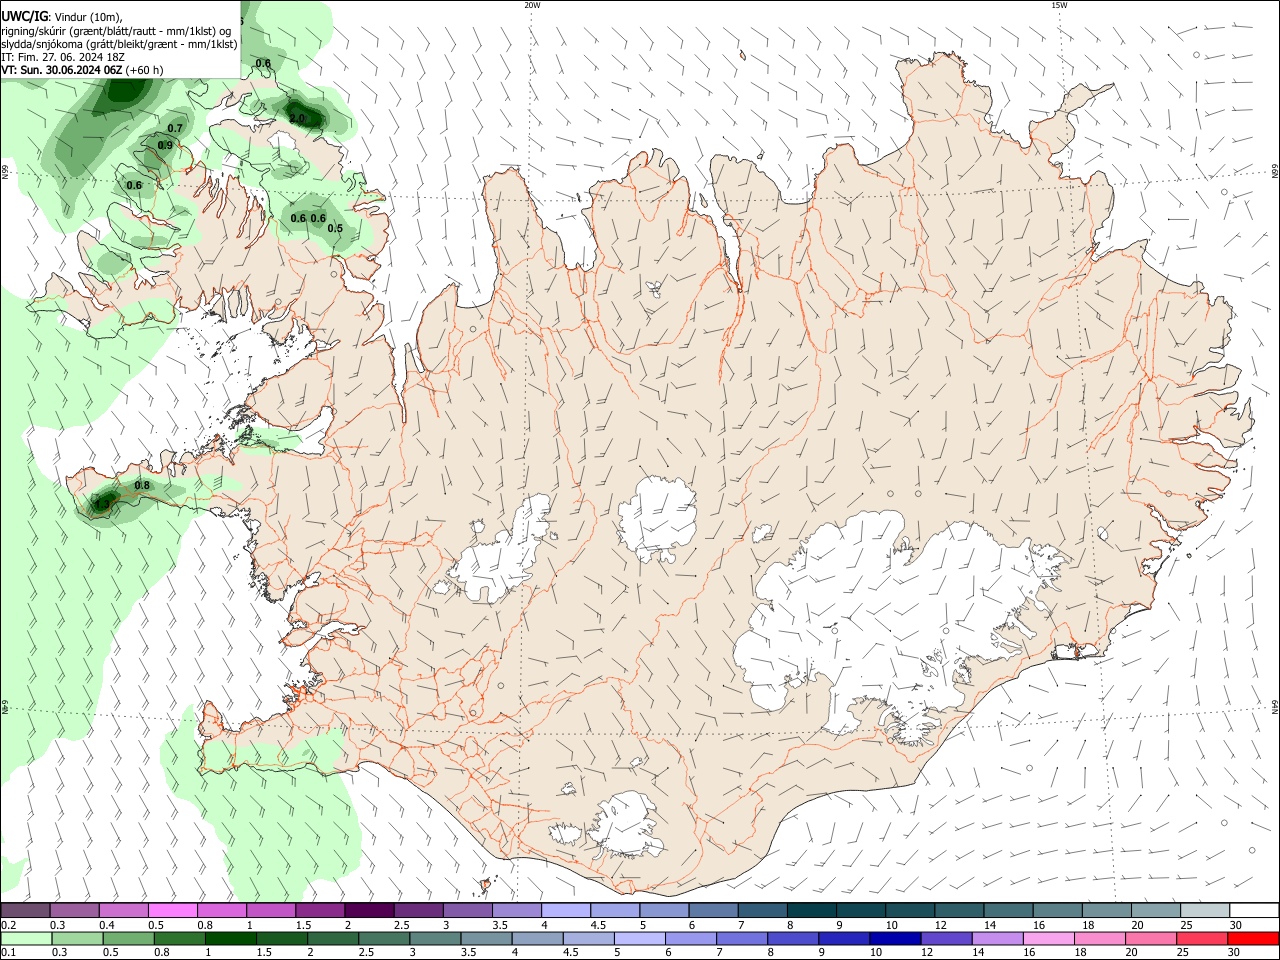Click the round white Hofsjökull glacier in central Iceland
1280x960 pixels.
tap(657, 517)
